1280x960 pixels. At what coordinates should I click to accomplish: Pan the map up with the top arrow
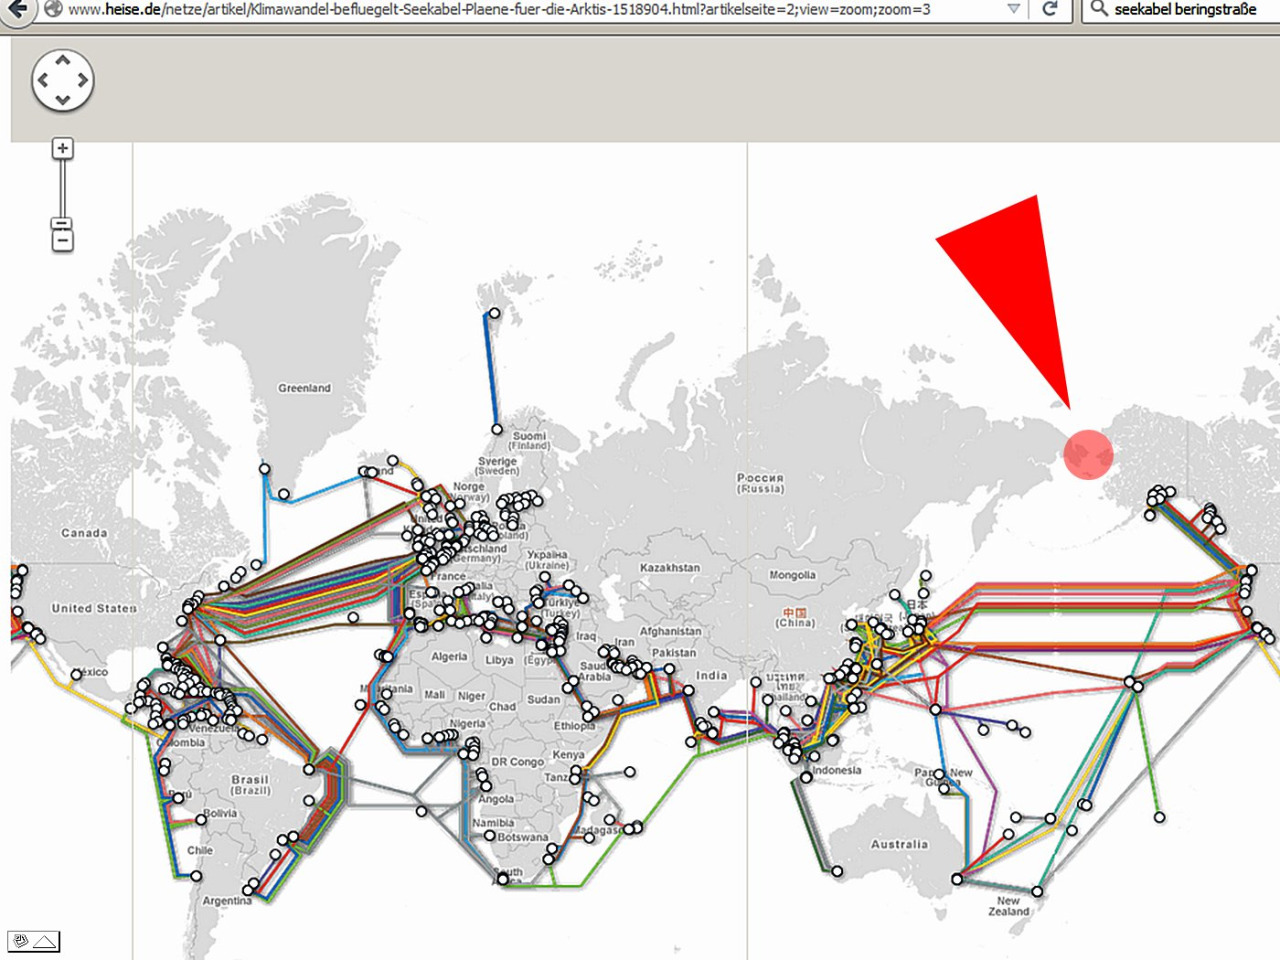(x=63, y=61)
